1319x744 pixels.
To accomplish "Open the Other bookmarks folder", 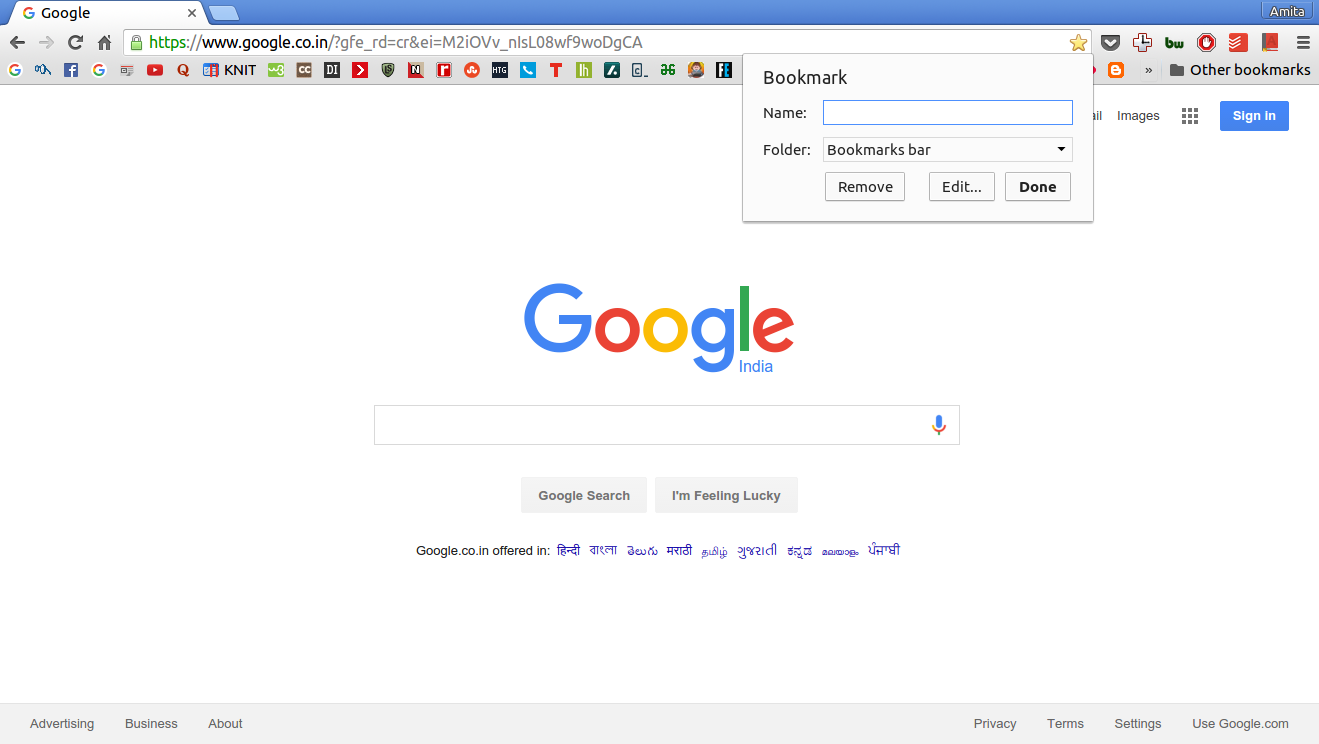I will click(1239, 70).
